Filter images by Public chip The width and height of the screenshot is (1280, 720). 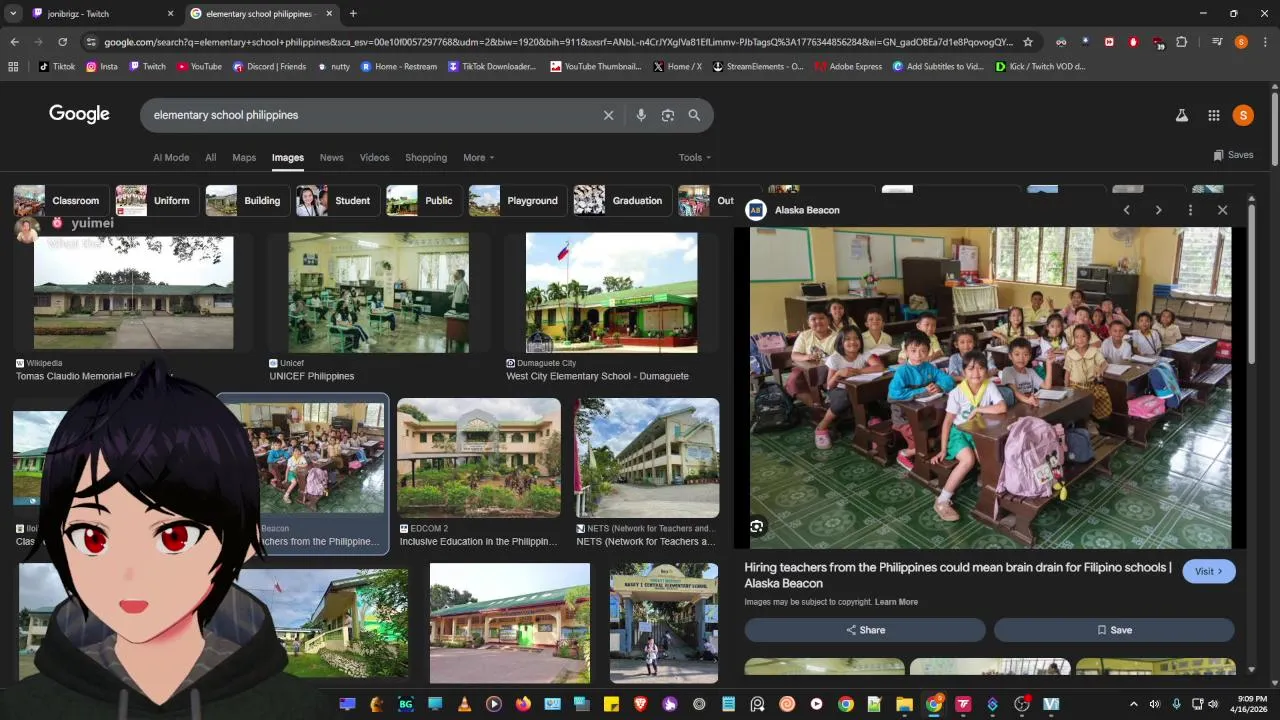423,200
